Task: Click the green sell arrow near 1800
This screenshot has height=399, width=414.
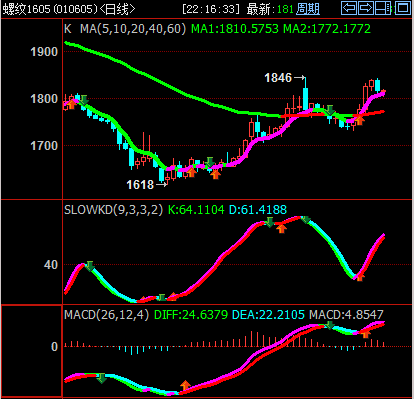Action: tap(84, 100)
